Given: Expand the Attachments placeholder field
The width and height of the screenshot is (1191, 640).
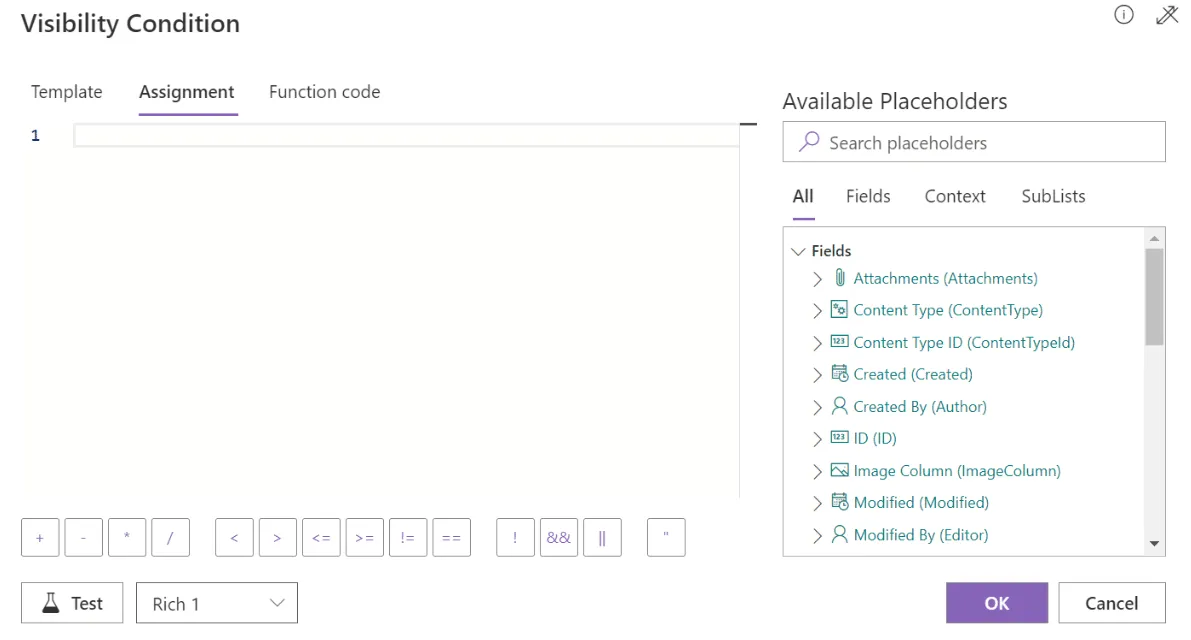Looking at the screenshot, I should [x=817, y=278].
